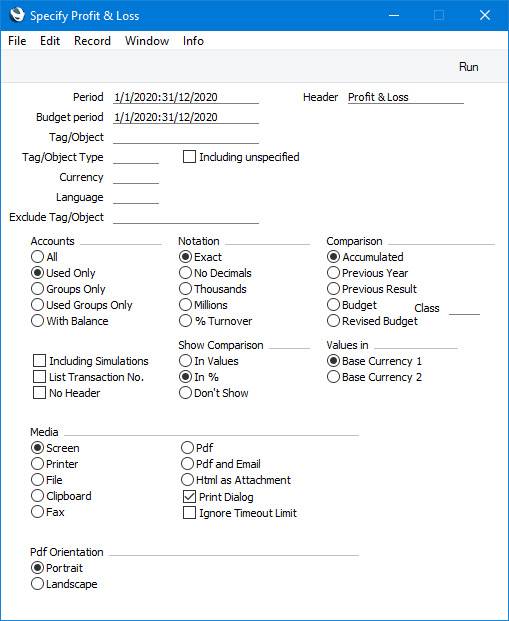Click the Exclude Tag/Object field
The image size is (509, 621).
(186, 217)
